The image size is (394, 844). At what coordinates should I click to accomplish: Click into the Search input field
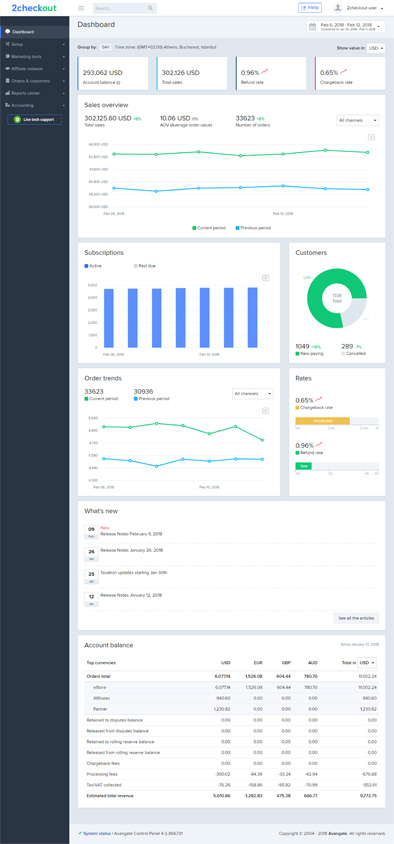click(119, 9)
